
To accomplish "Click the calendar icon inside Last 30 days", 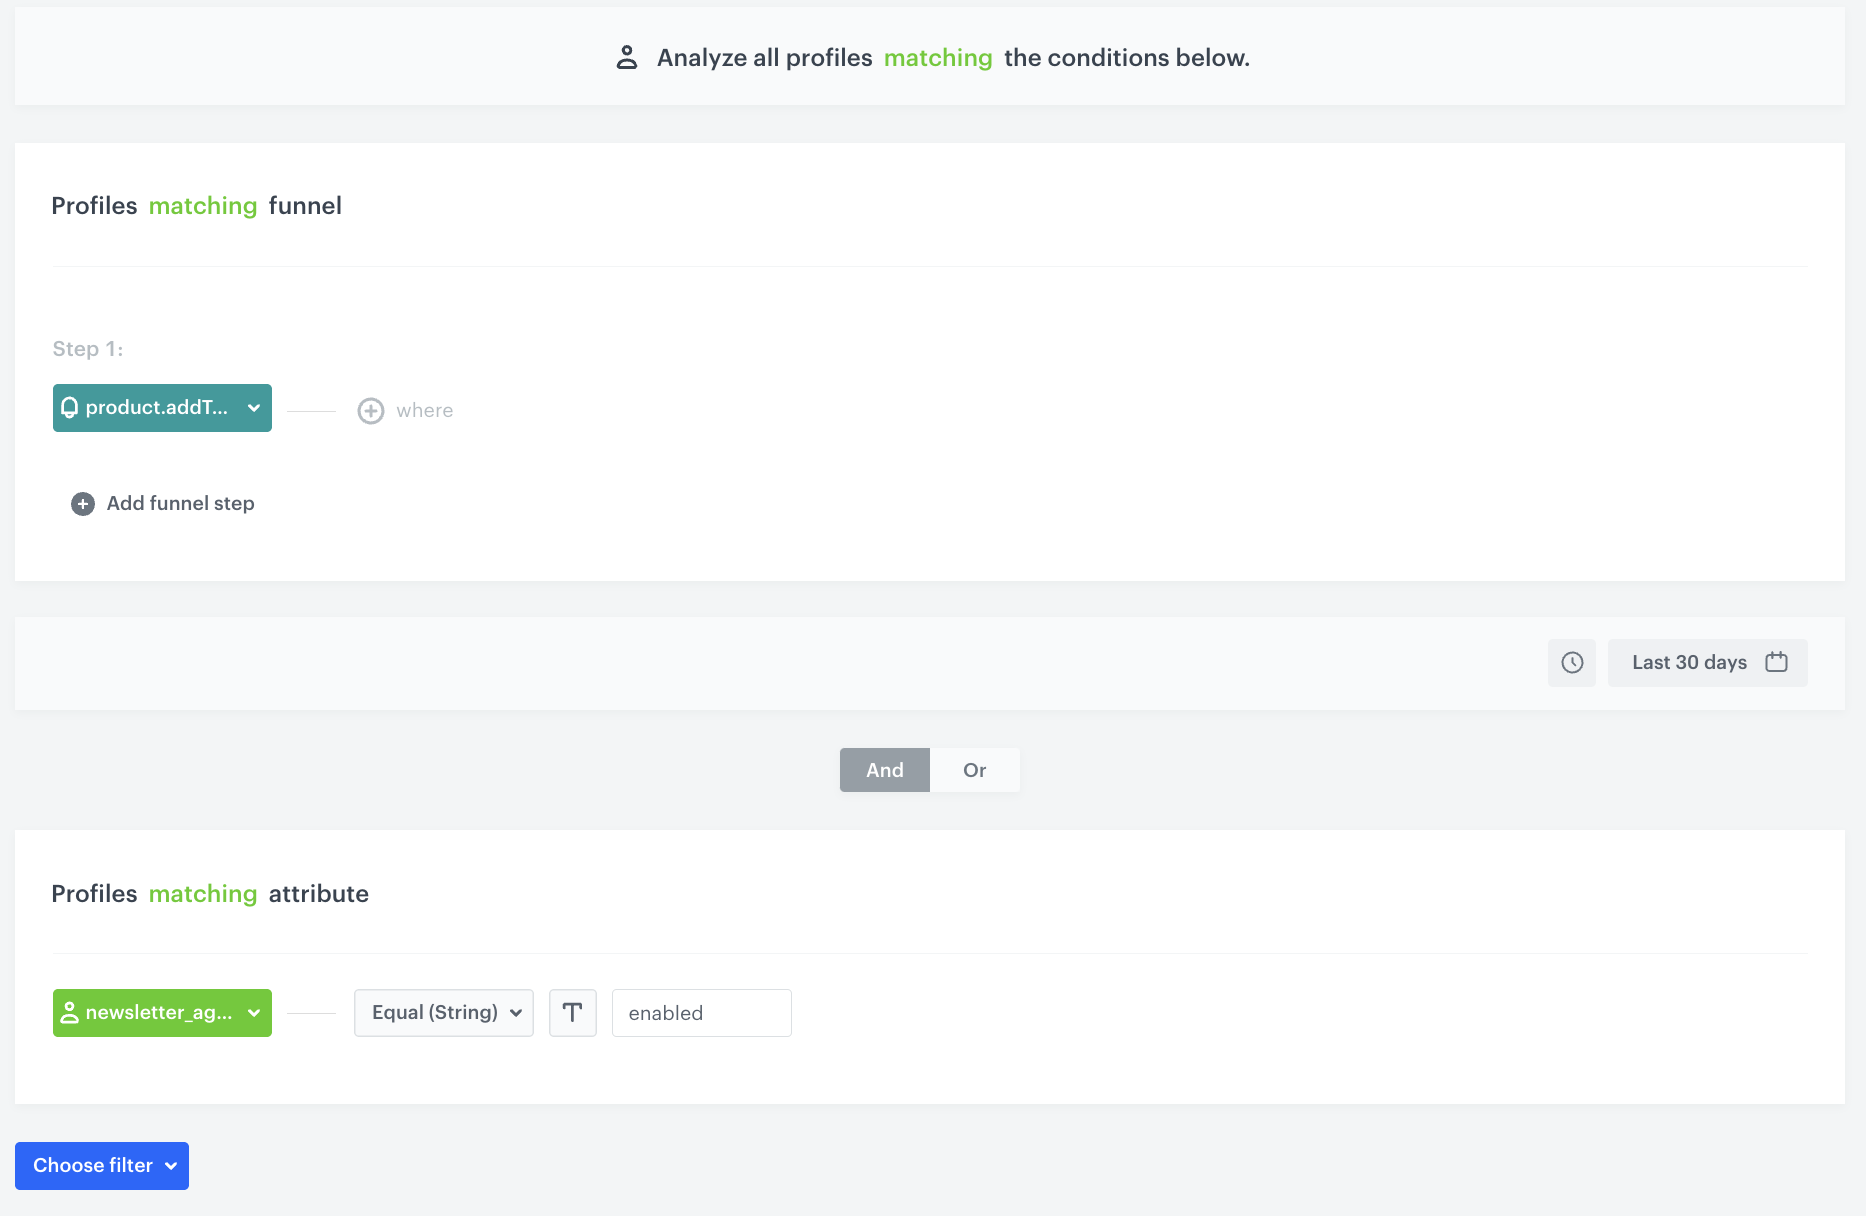I will coord(1776,662).
